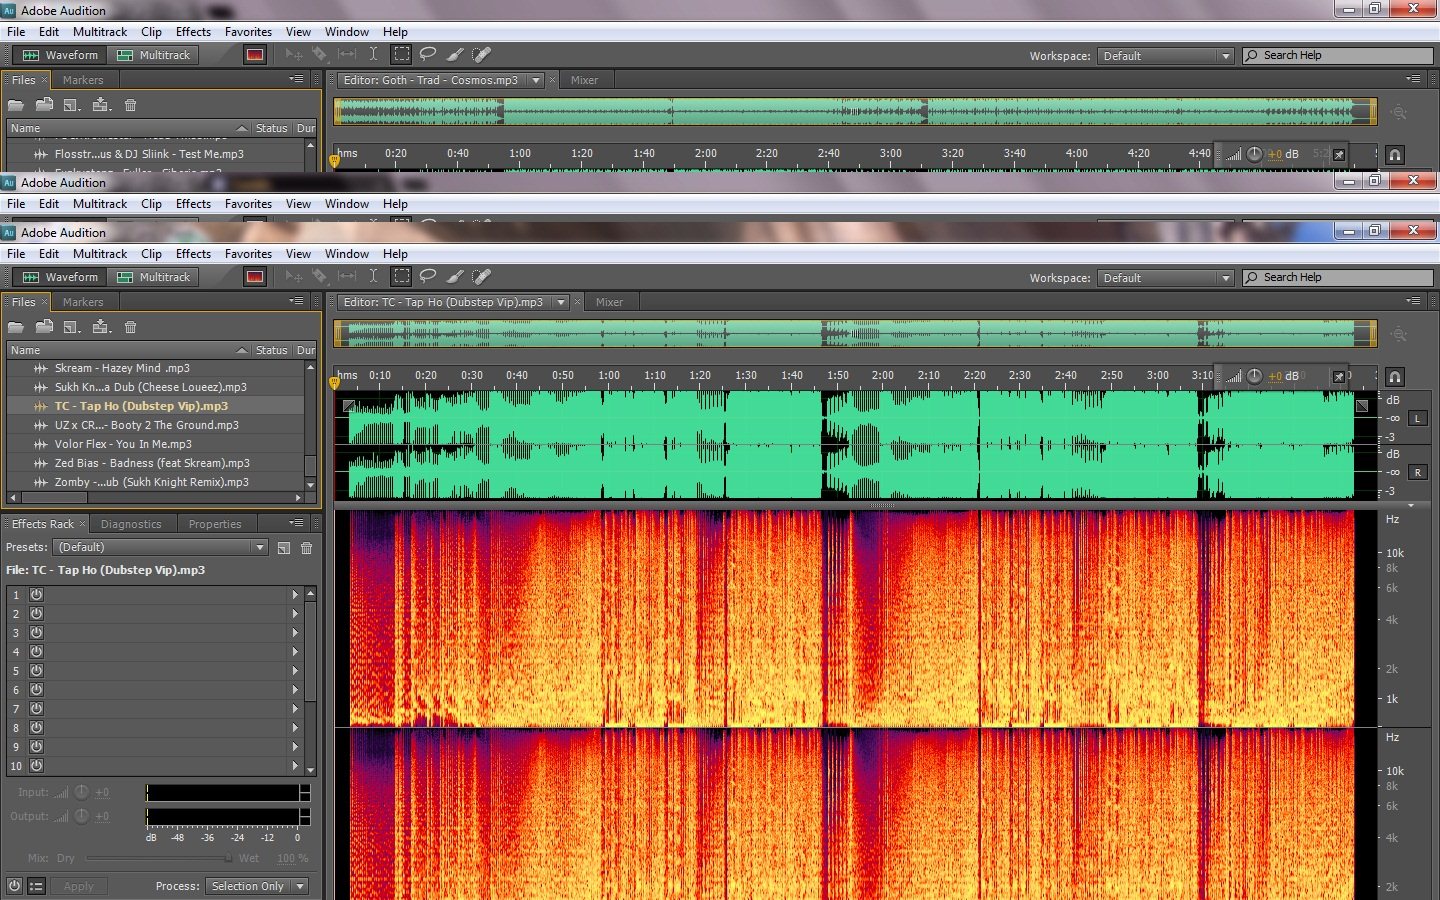This screenshot has width=1440, height=900.
Task: Toggle power for effect slot 6
Action: click(x=36, y=690)
